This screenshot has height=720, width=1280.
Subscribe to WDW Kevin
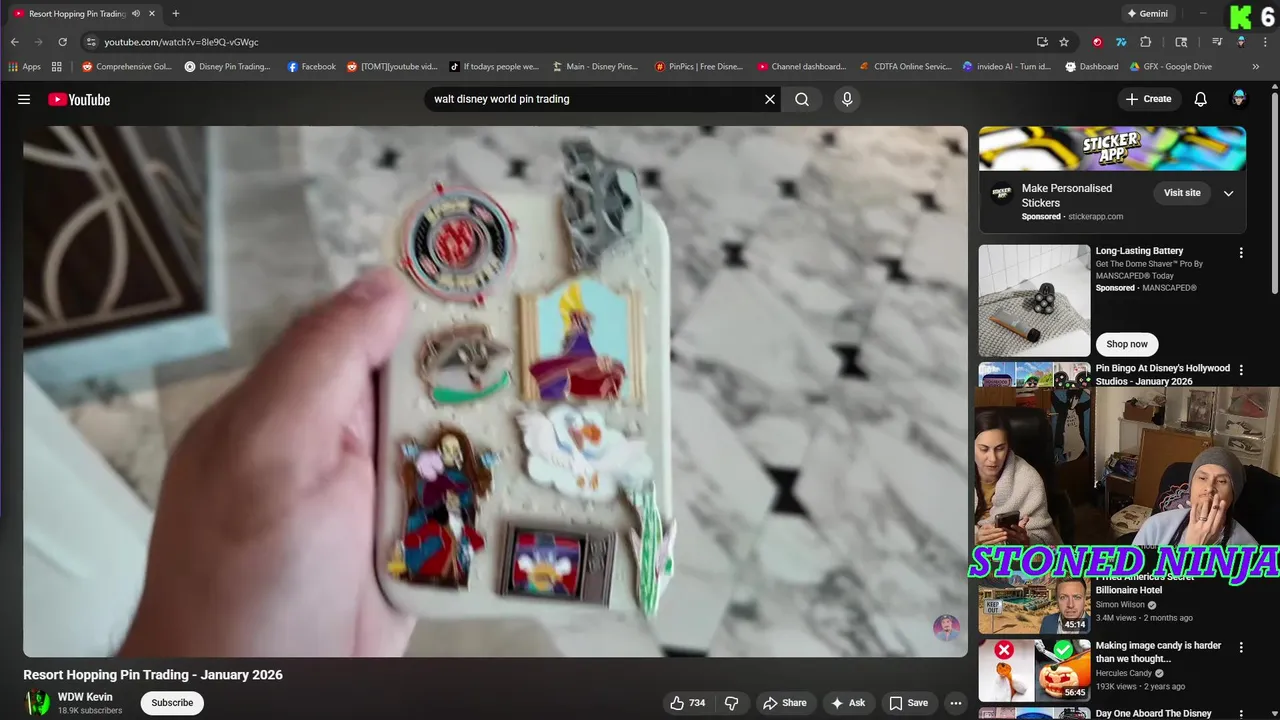coord(172,703)
